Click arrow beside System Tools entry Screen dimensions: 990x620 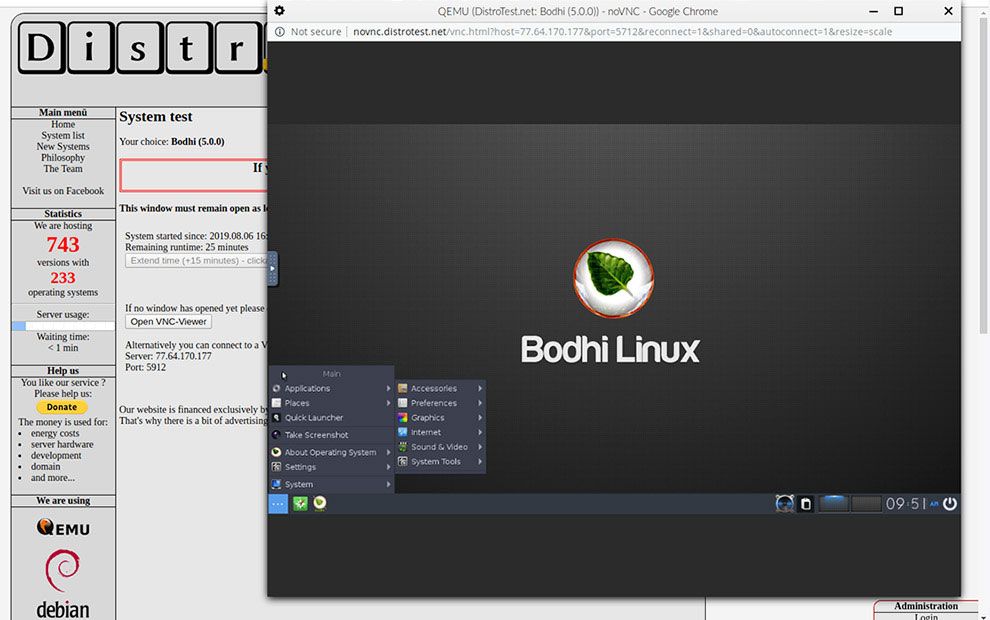coord(480,462)
